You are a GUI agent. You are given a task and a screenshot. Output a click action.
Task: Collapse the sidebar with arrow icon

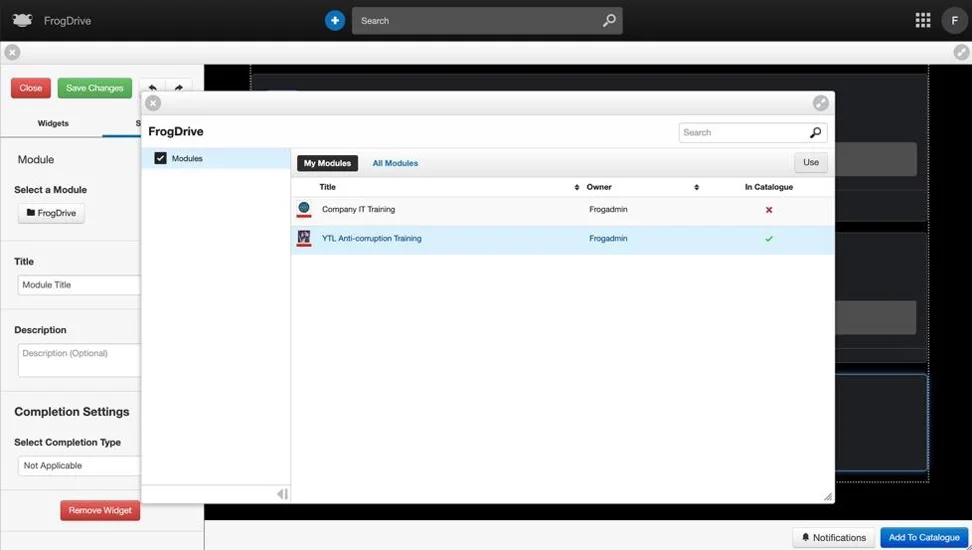point(282,494)
